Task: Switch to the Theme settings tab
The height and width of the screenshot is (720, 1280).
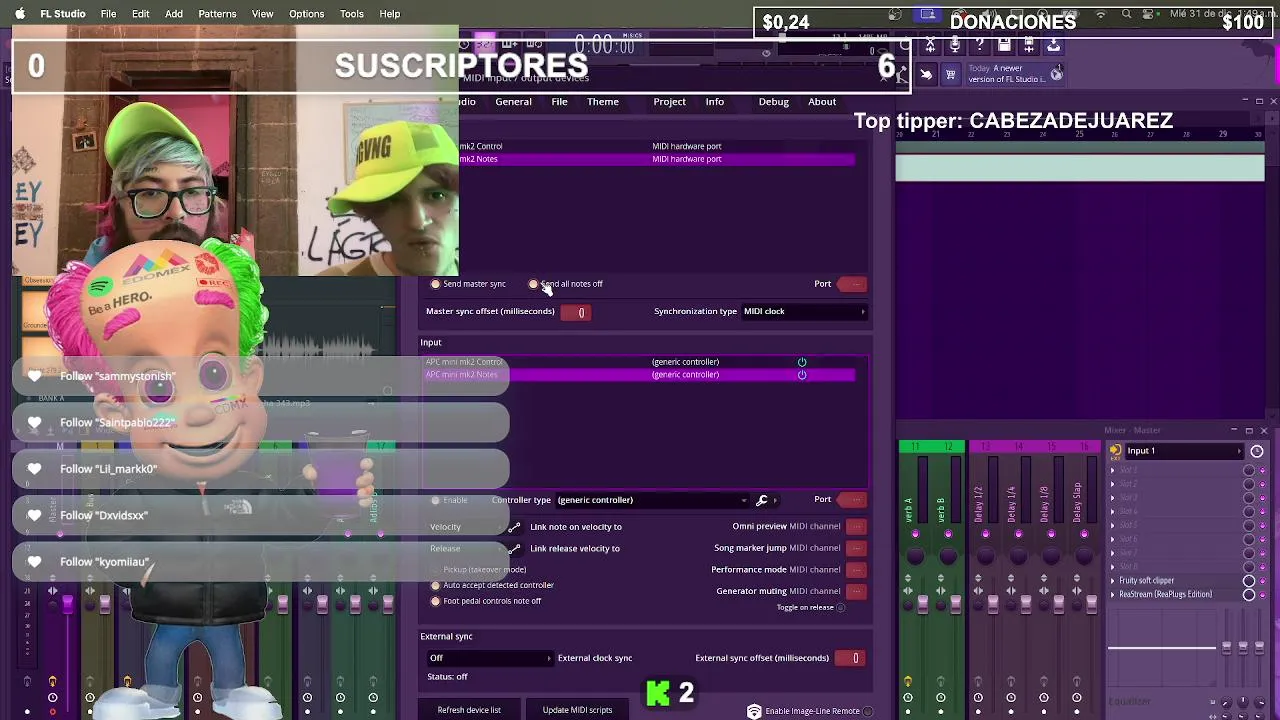Action: pos(602,102)
